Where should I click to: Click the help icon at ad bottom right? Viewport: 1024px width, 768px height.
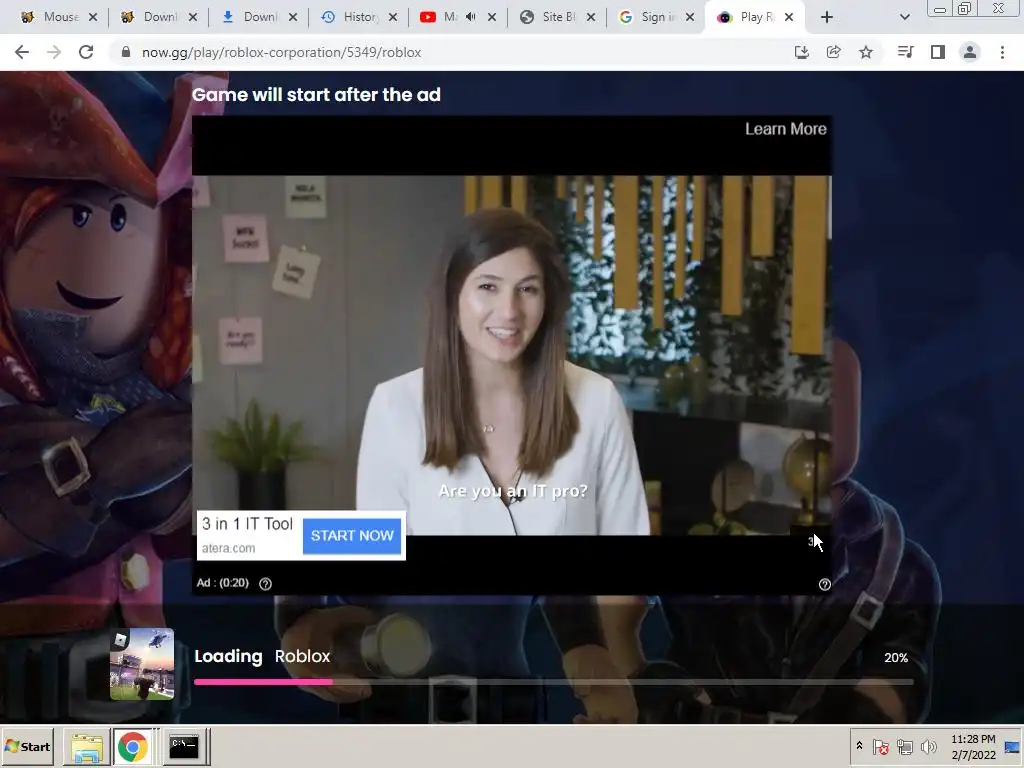pyautogui.click(x=824, y=584)
